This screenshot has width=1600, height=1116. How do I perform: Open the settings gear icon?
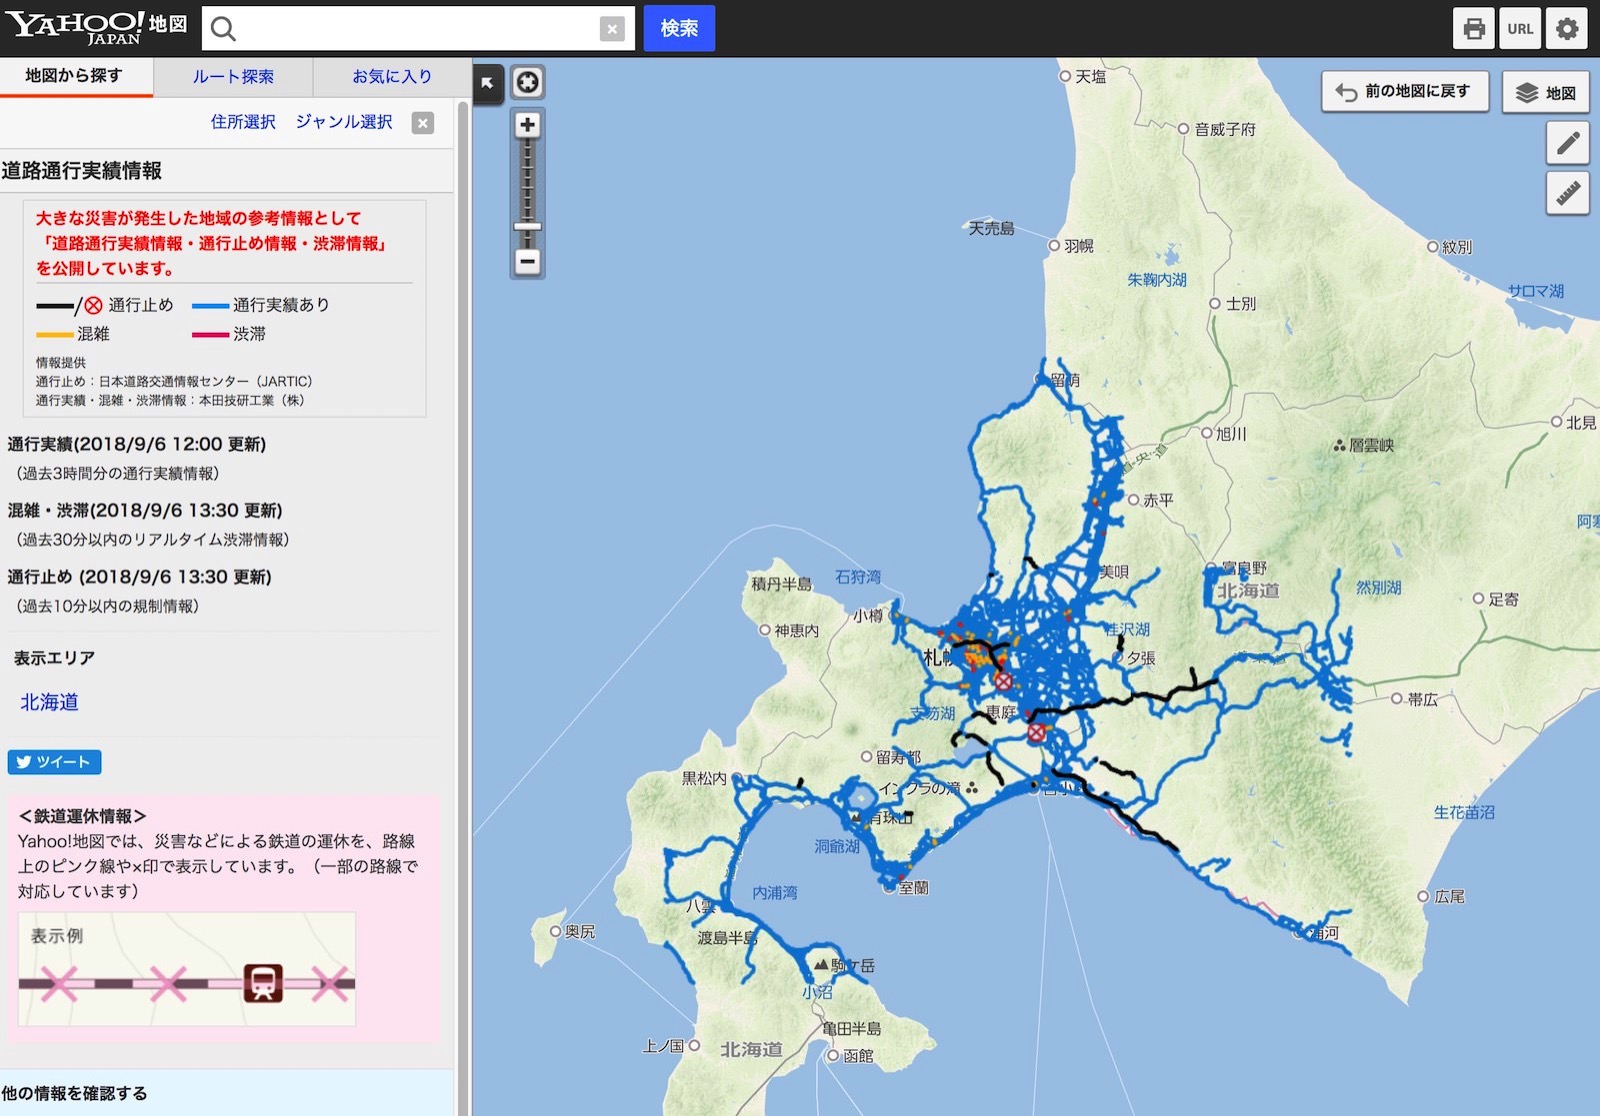1566,28
